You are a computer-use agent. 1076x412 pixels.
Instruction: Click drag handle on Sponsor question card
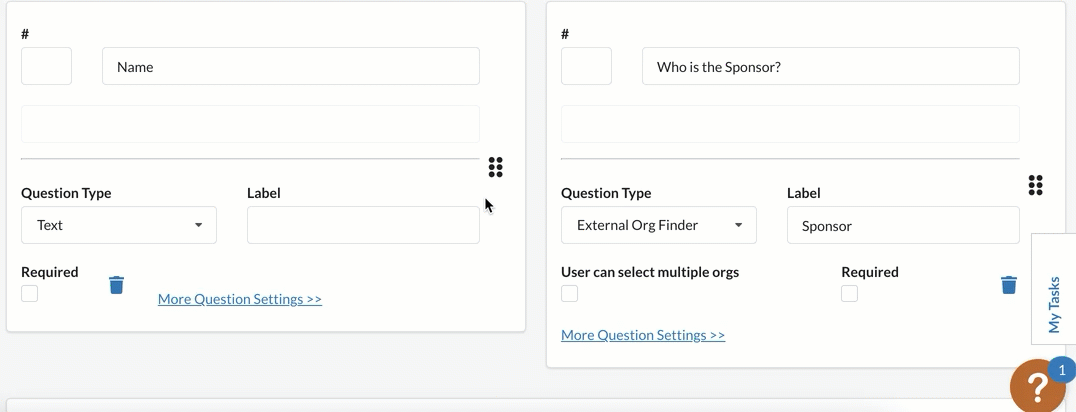click(x=1036, y=185)
